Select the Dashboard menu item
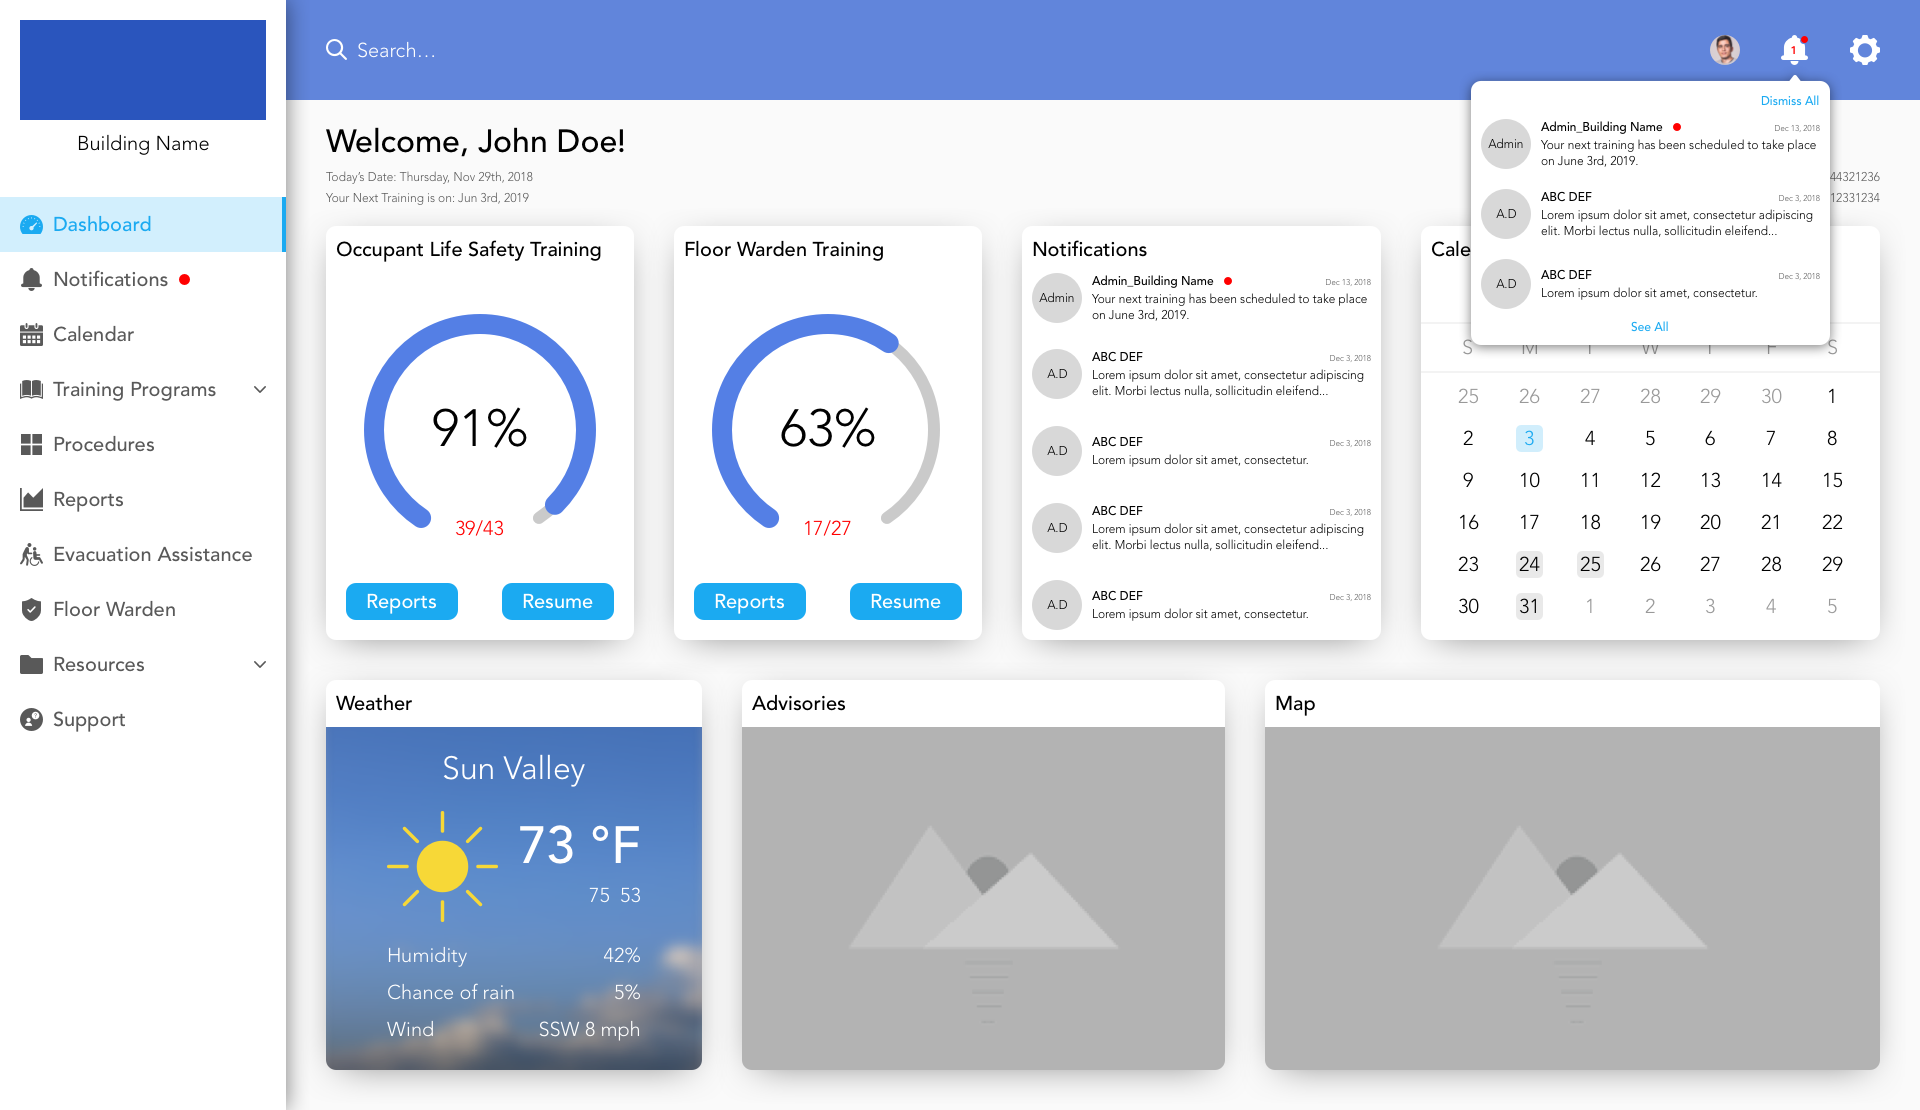The height and width of the screenshot is (1110, 1920). click(102, 225)
